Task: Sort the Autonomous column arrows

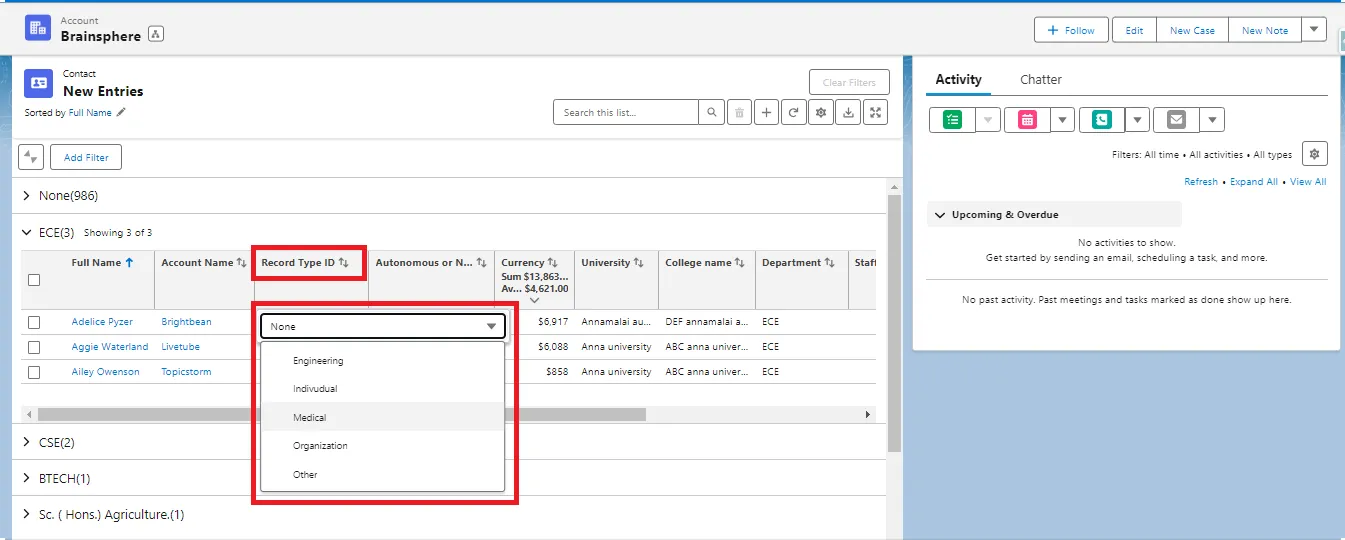Action: tap(481, 263)
